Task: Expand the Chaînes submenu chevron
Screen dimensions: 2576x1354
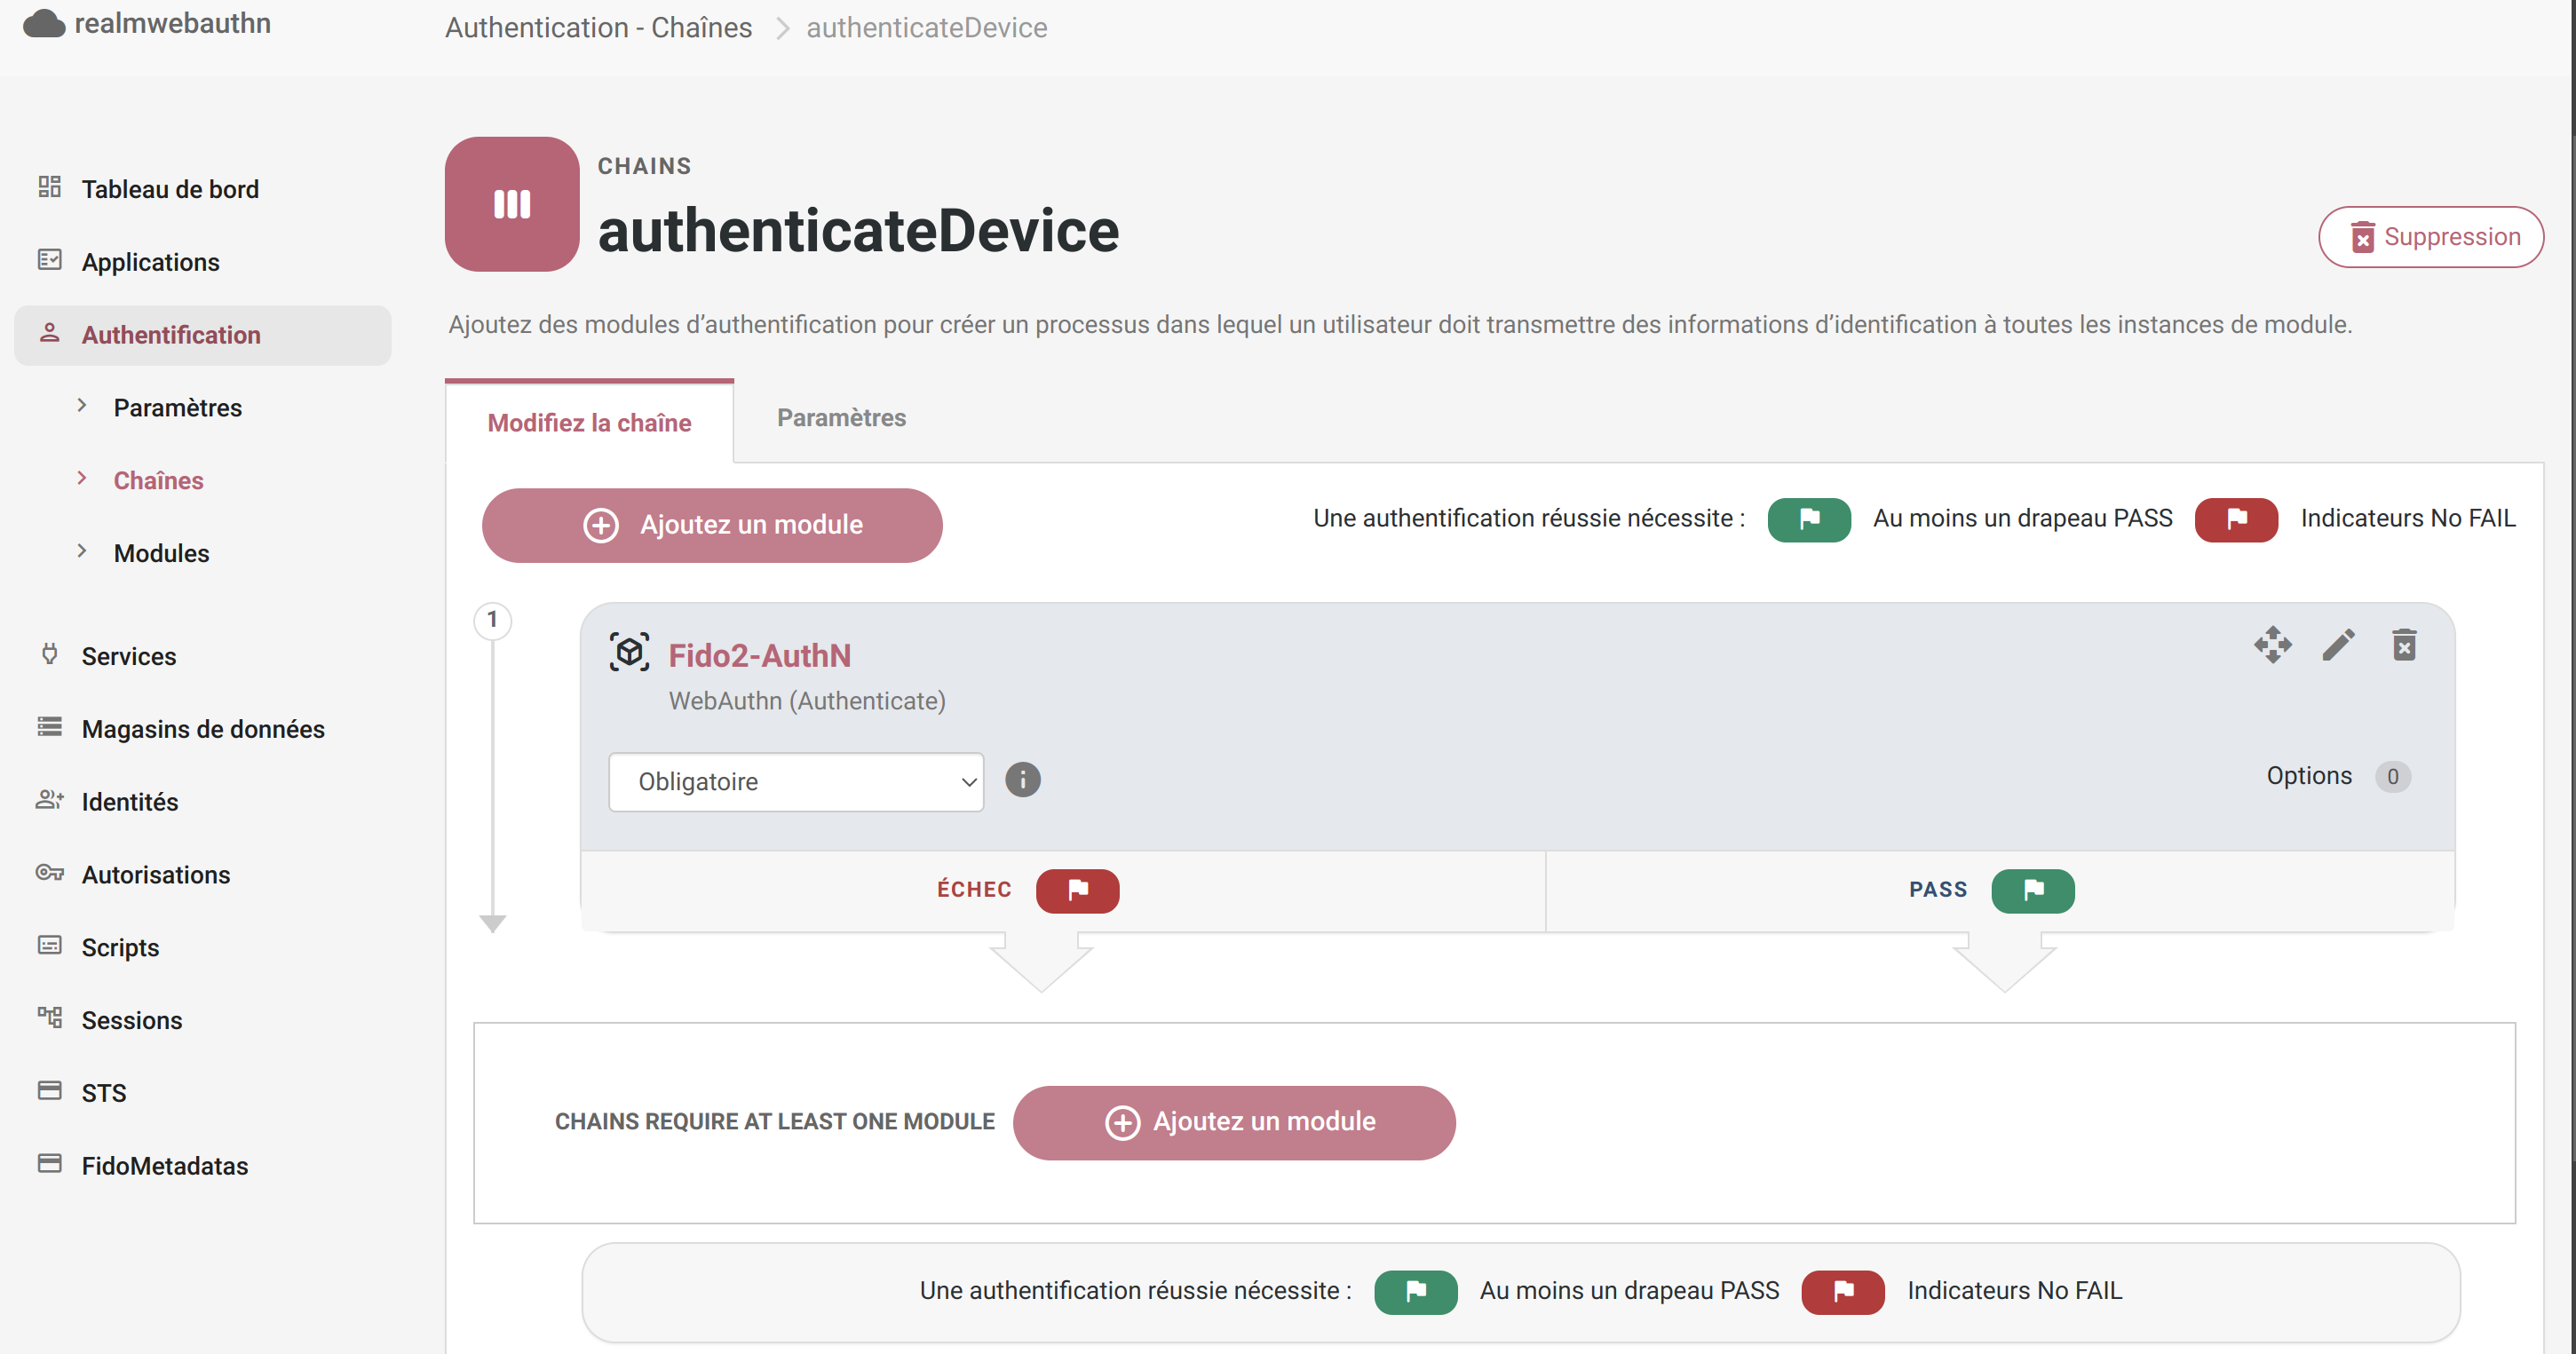Action: 82,478
